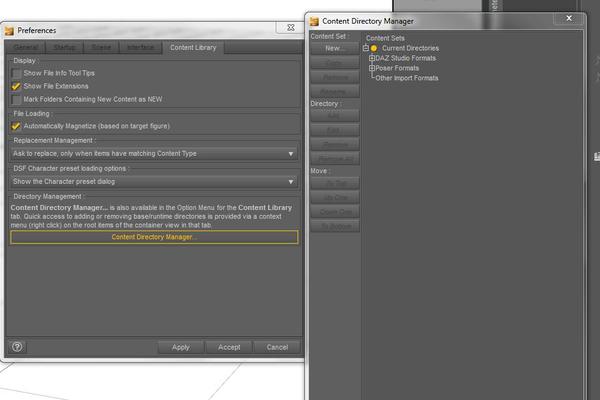Click Accept in Preferences
Screen dimensions: 600x400
coord(229,347)
